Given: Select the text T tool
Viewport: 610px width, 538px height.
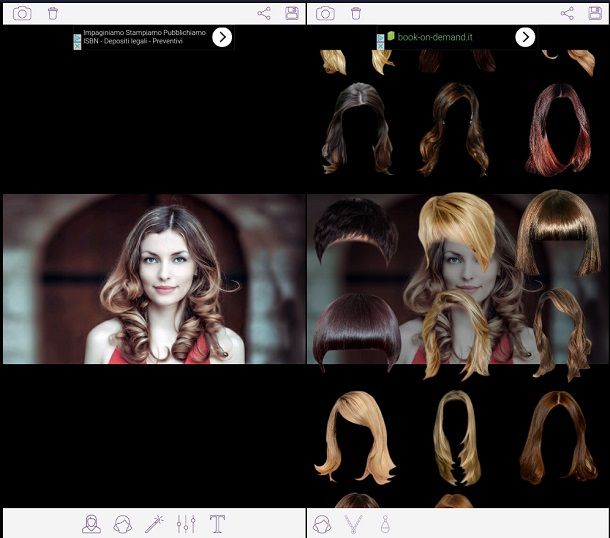Looking at the screenshot, I should click(x=217, y=524).
